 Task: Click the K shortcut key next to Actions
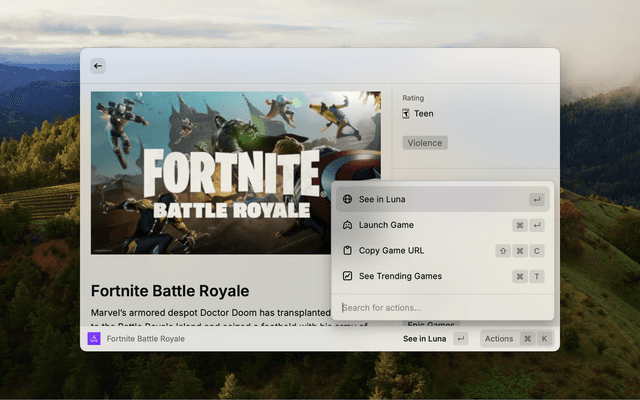coord(544,339)
